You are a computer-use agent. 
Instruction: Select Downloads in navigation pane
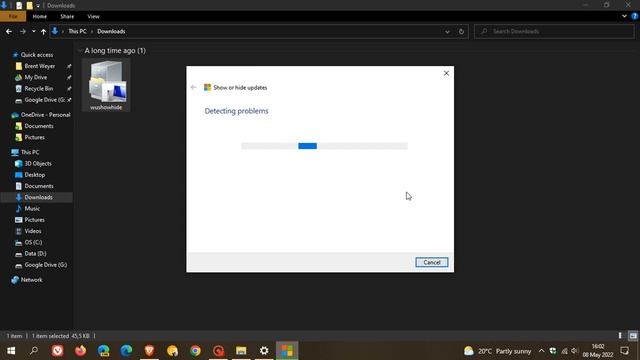38,197
